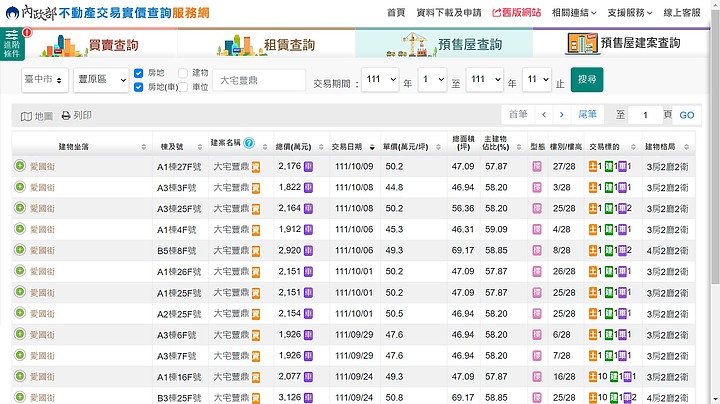Open the 豐原區 district dropdown
This screenshot has height=404, width=720.
[x=100, y=80]
